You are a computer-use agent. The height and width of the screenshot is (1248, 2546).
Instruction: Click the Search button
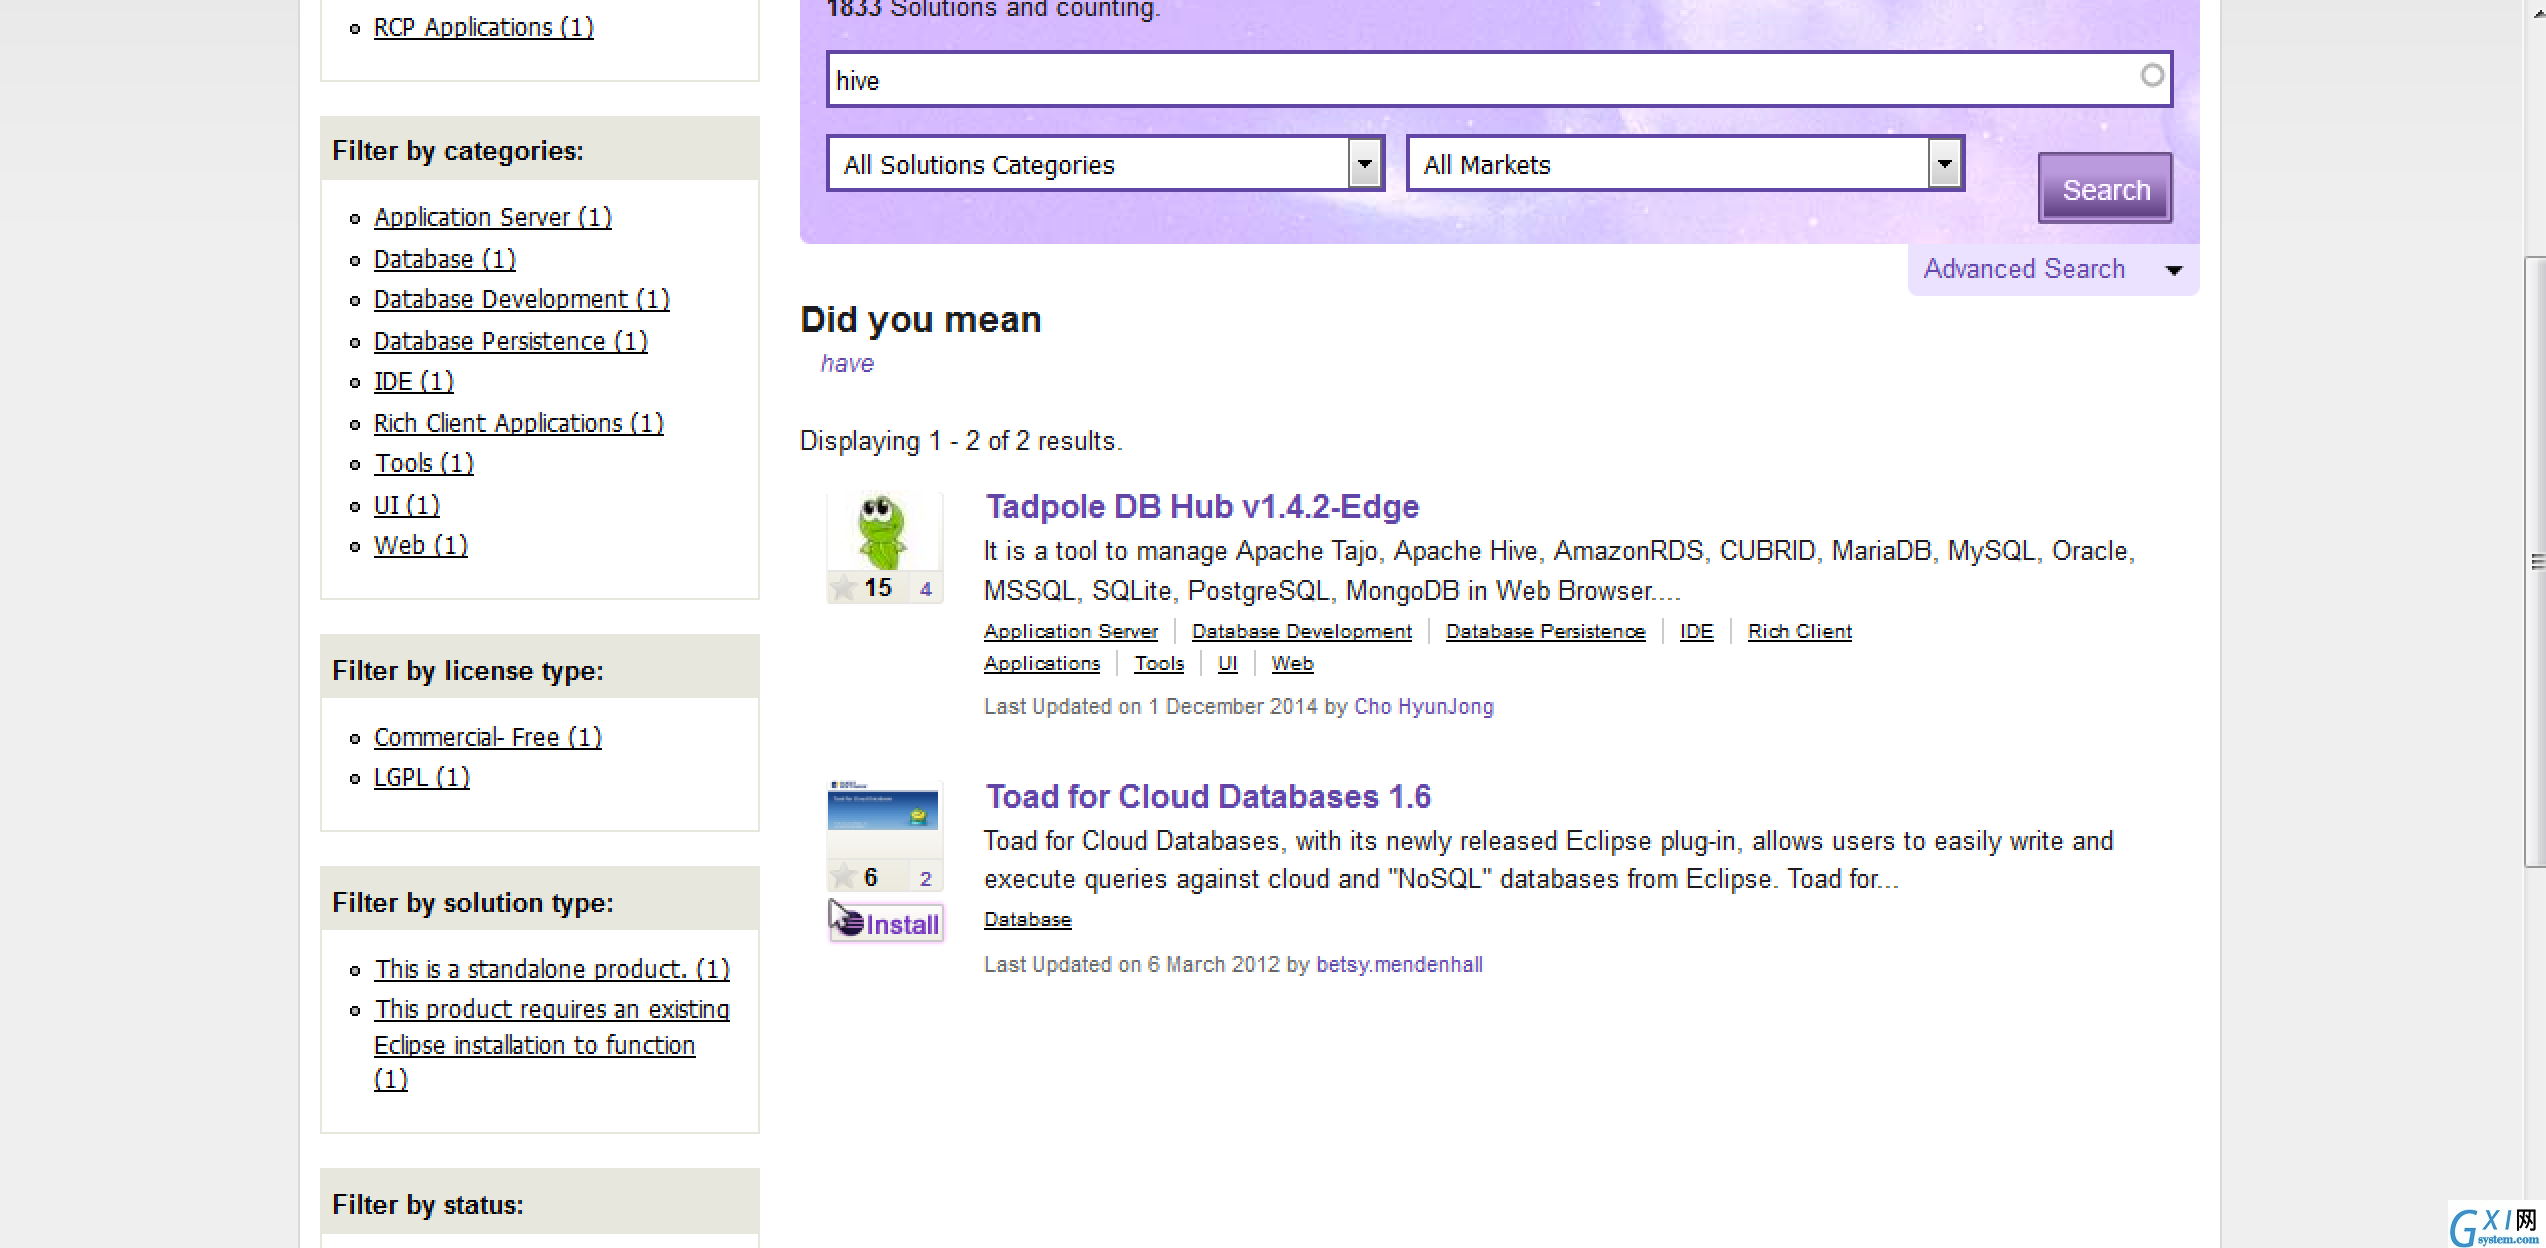(x=2104, y=190)
